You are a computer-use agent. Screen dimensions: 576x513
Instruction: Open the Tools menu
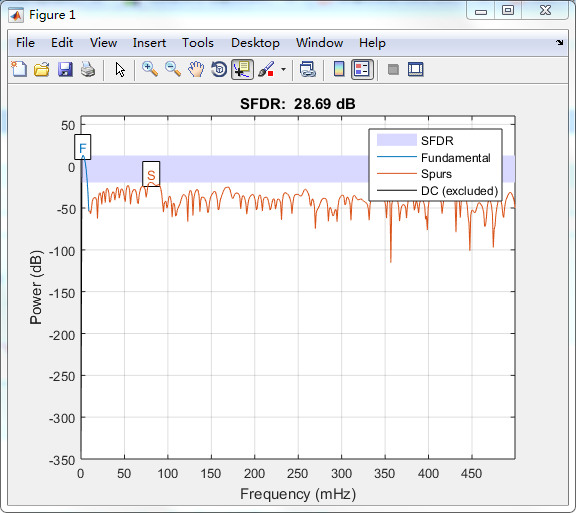point(198,43)
